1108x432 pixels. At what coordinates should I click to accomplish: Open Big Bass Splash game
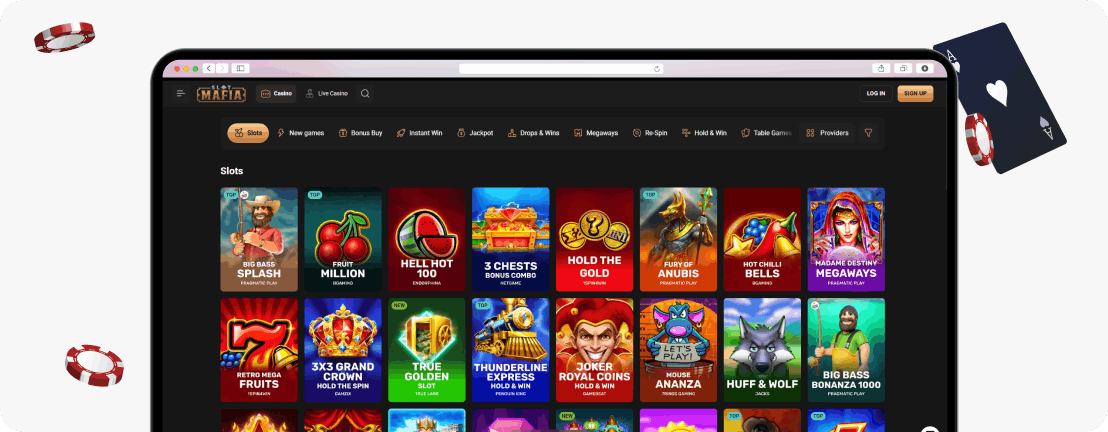pos(259,240)
